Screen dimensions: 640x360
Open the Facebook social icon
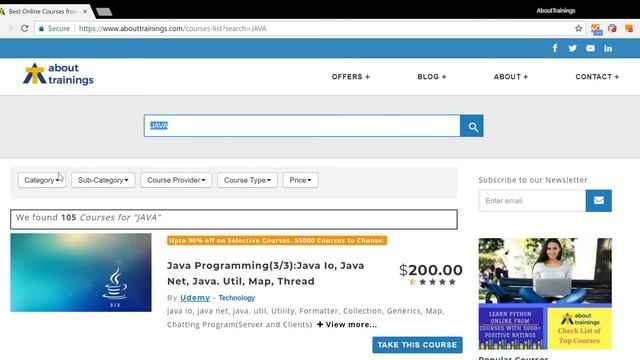pyautogui.click(x=555, y=48)
